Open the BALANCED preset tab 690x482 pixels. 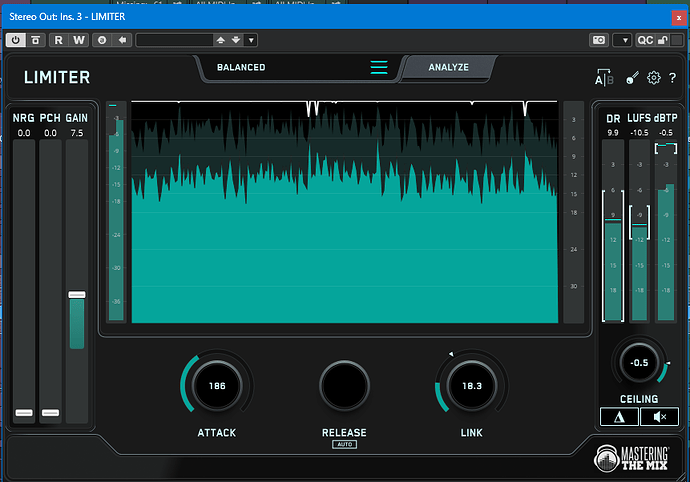[241, 67]
